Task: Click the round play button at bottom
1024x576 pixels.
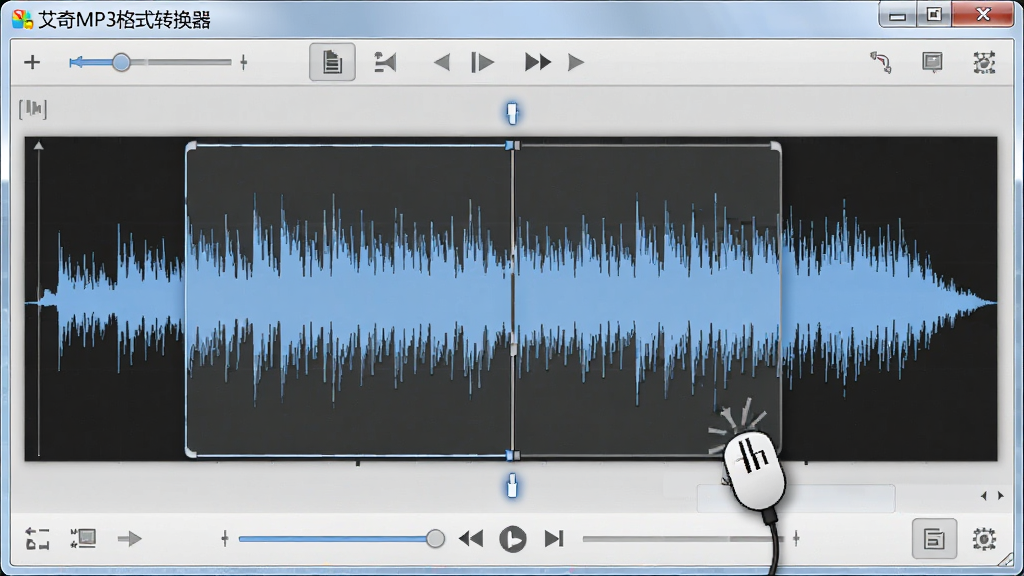Action: (x=513, y=539)
